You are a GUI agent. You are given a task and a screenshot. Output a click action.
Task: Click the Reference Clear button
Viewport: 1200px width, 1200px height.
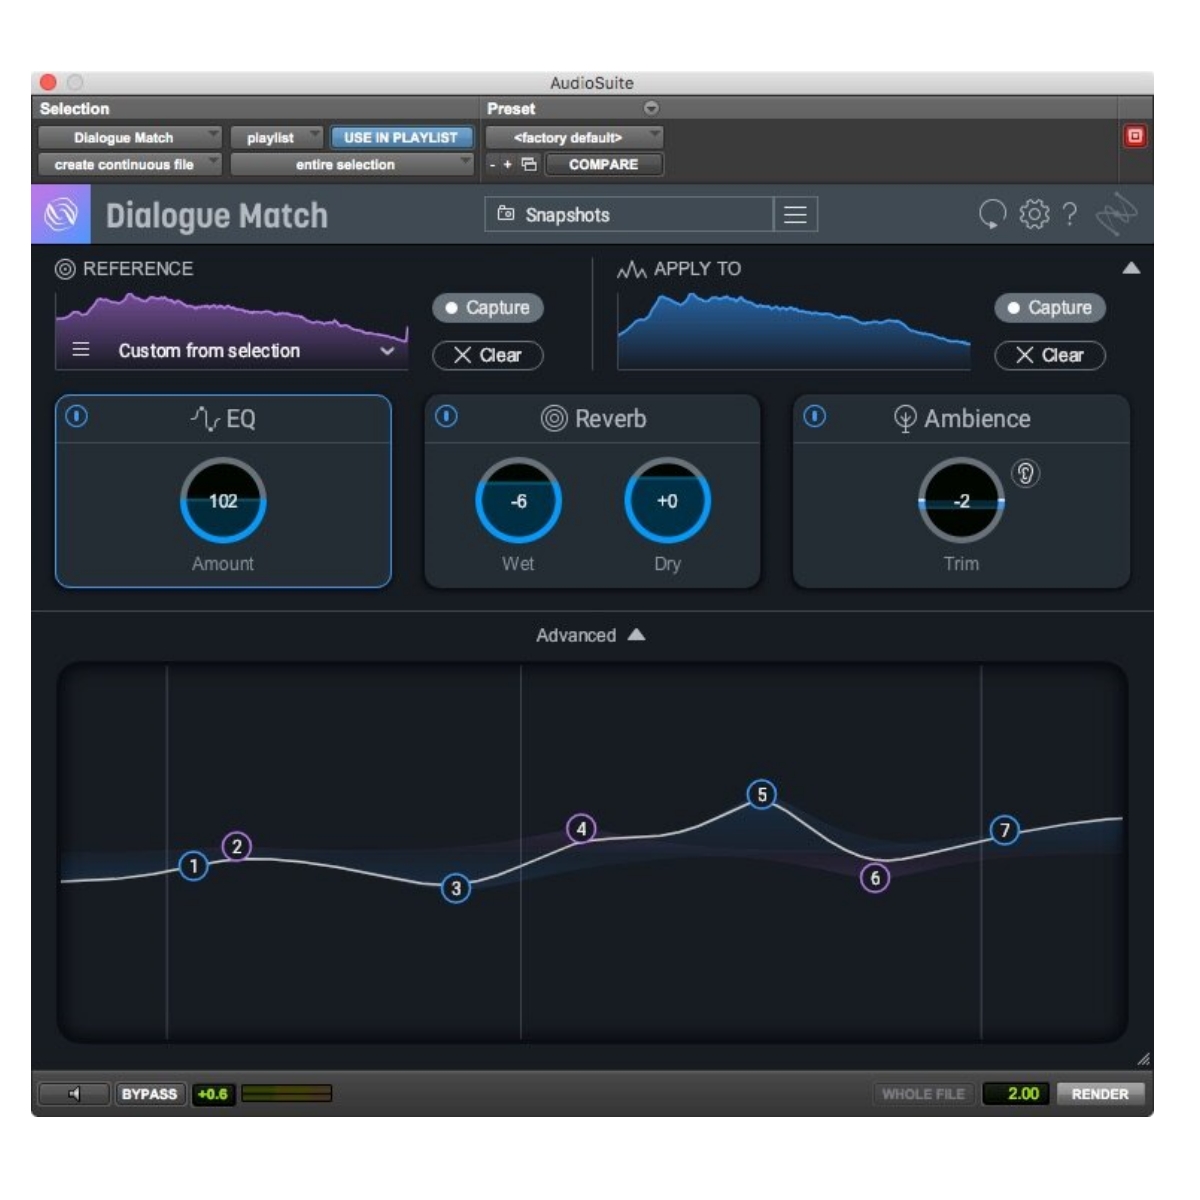488,355
